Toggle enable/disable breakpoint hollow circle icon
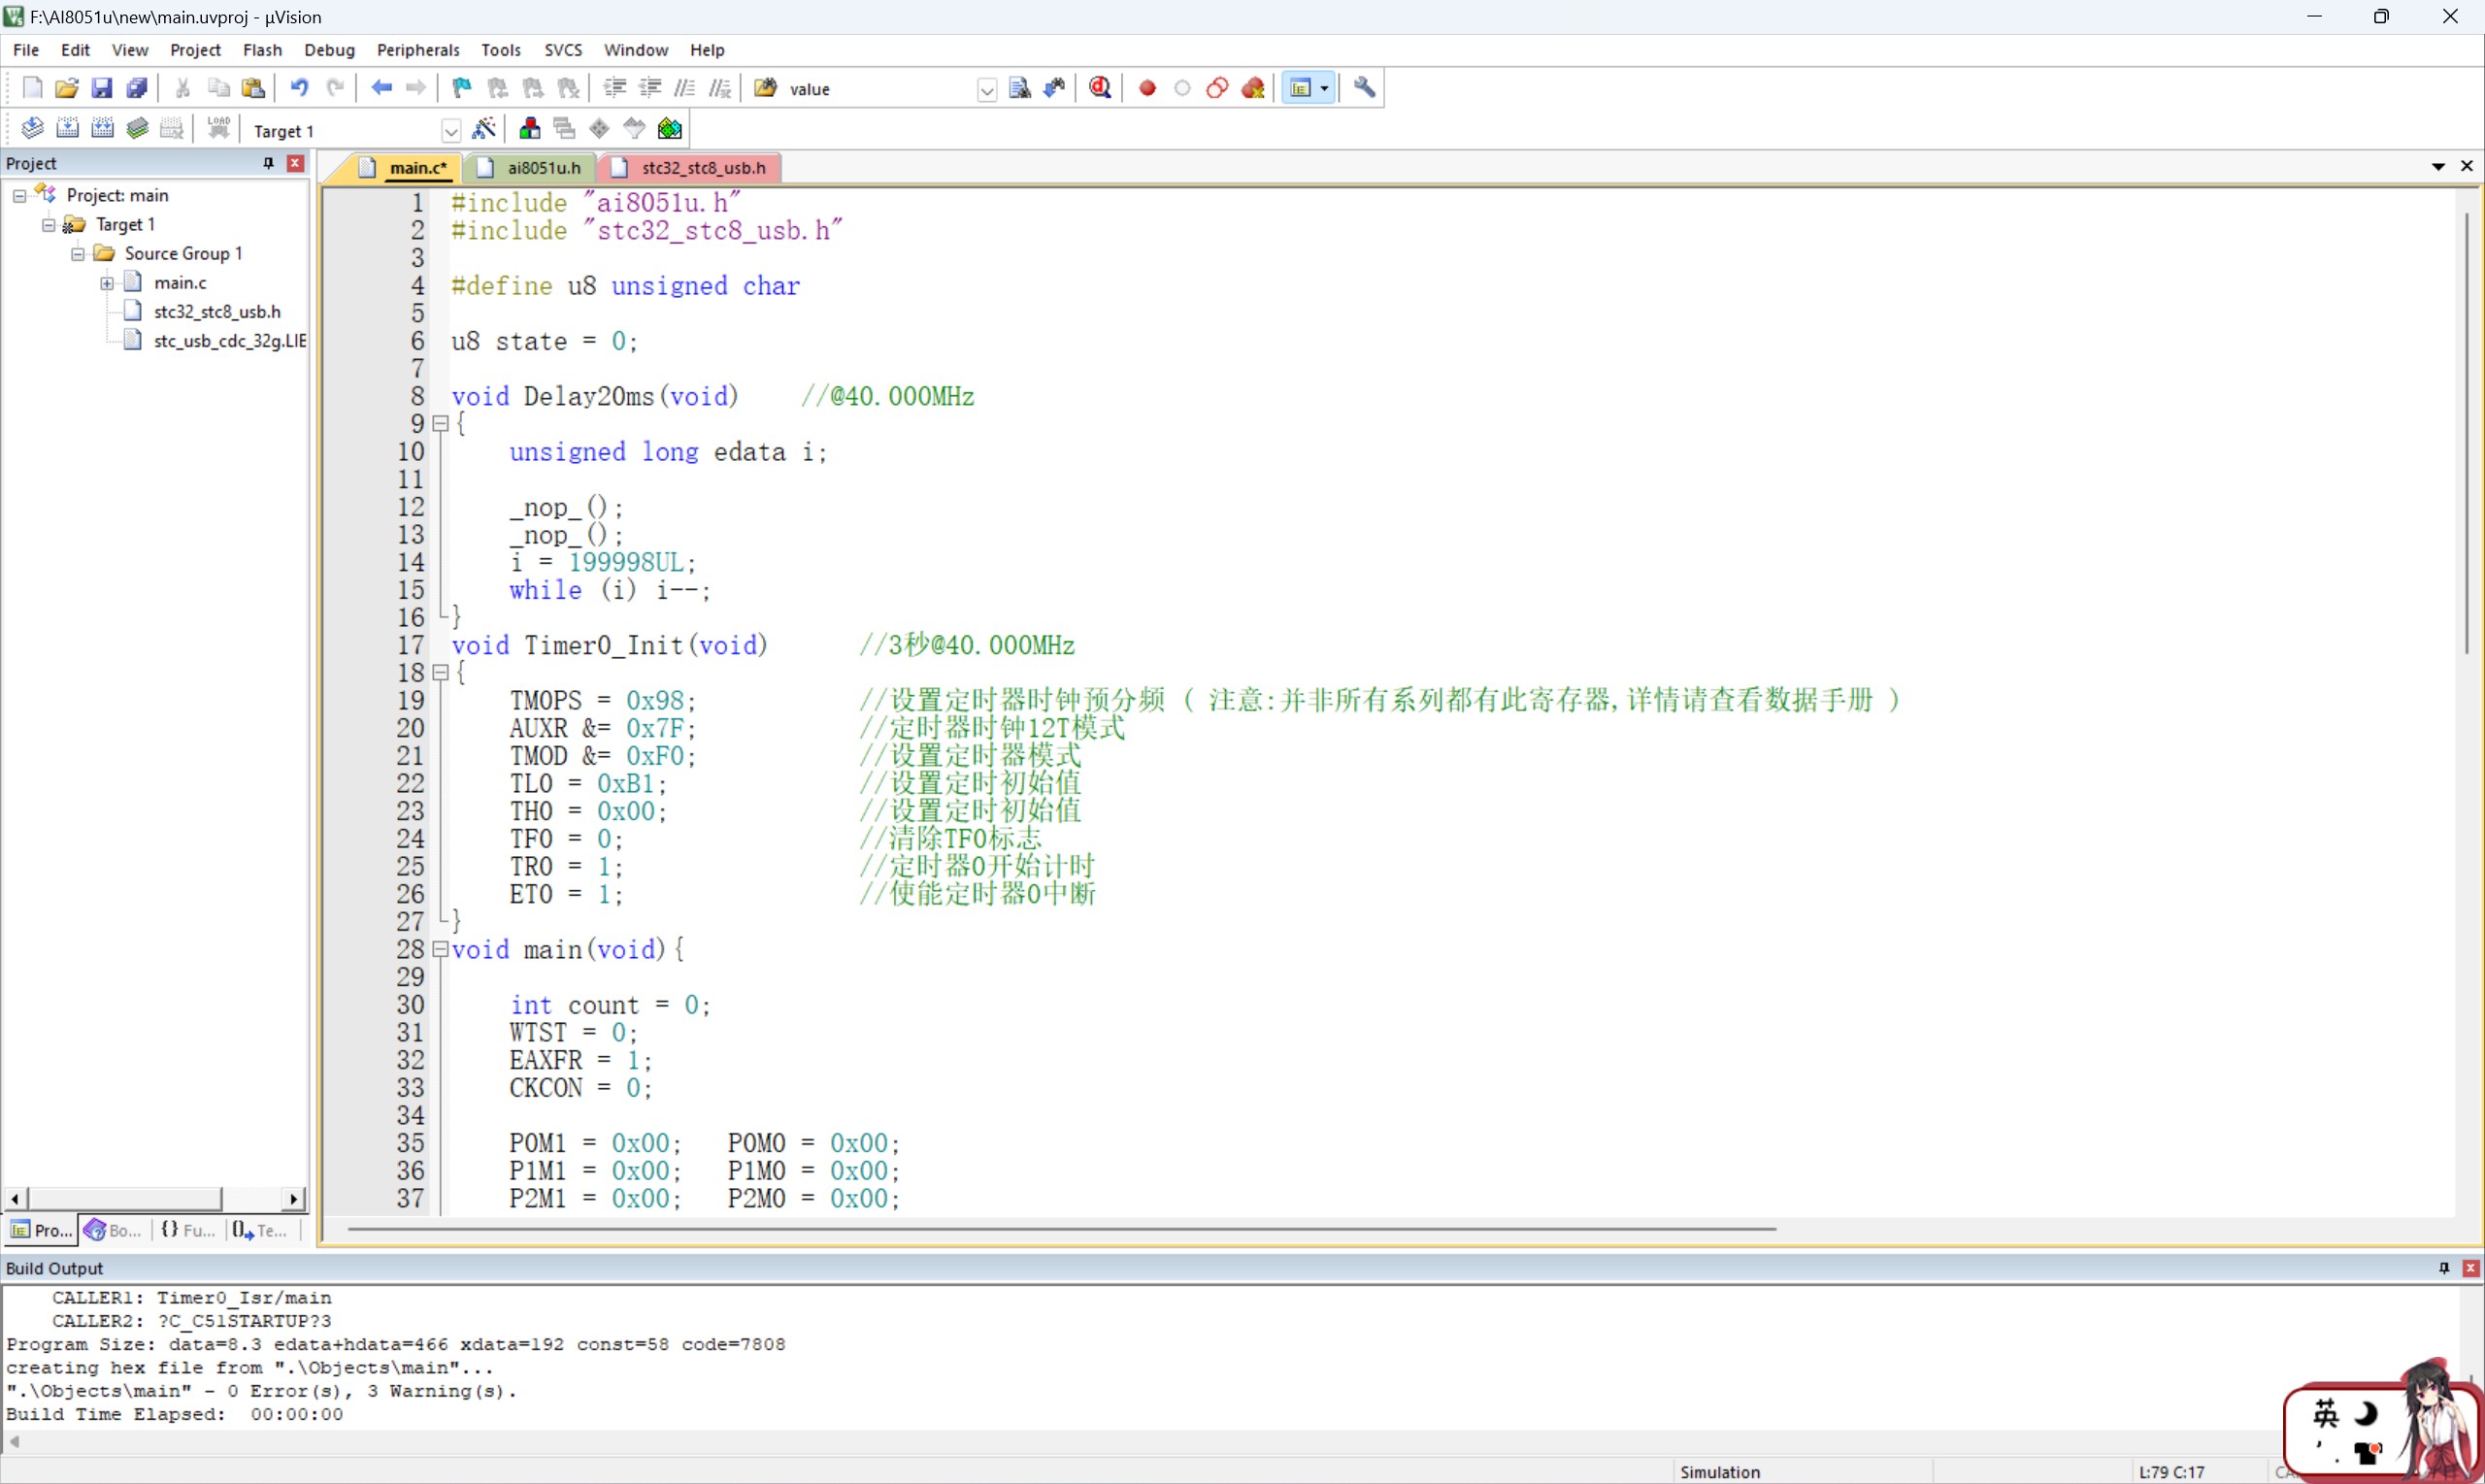Viewport: 2485px width, 1484px height. (x=1182, y=88)
